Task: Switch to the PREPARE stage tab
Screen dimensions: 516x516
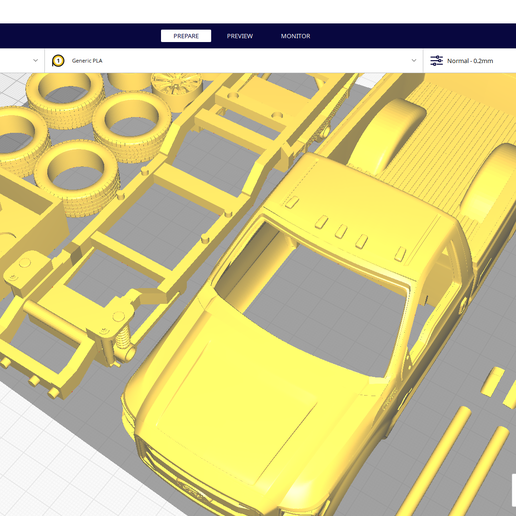Action: tap(186, 36)
